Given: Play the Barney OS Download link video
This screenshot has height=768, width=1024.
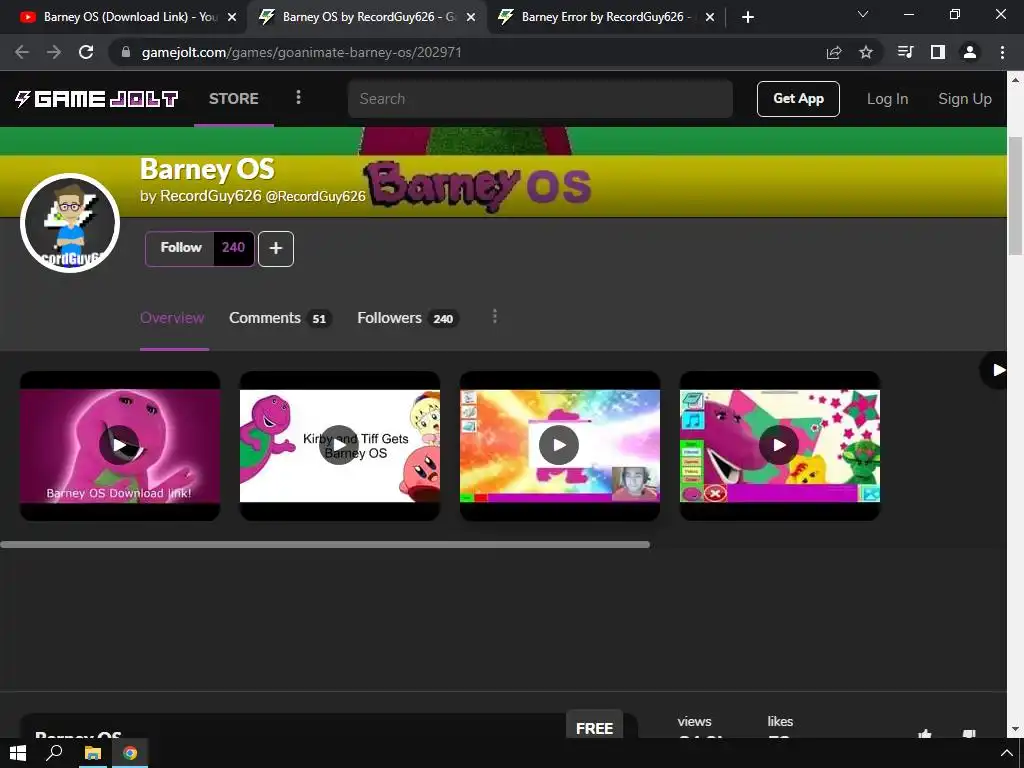Looking at the screenshot, I should (120, 445).
